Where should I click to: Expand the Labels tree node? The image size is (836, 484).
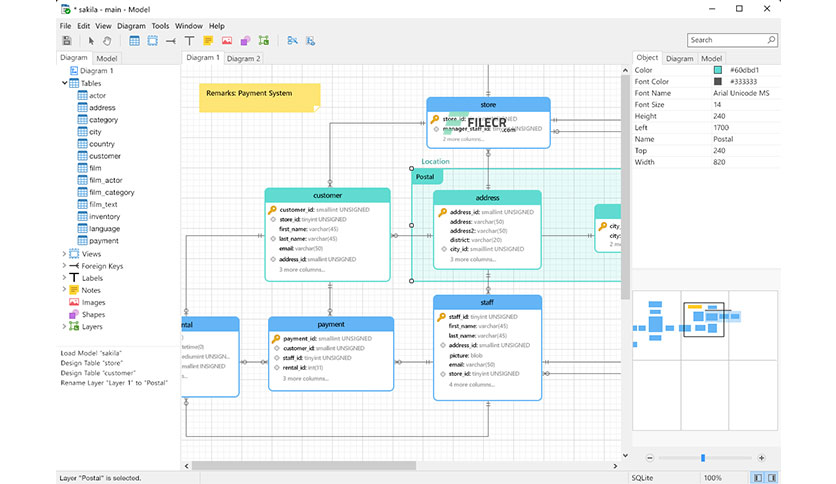pyautogui.click(x=65, y=278)
